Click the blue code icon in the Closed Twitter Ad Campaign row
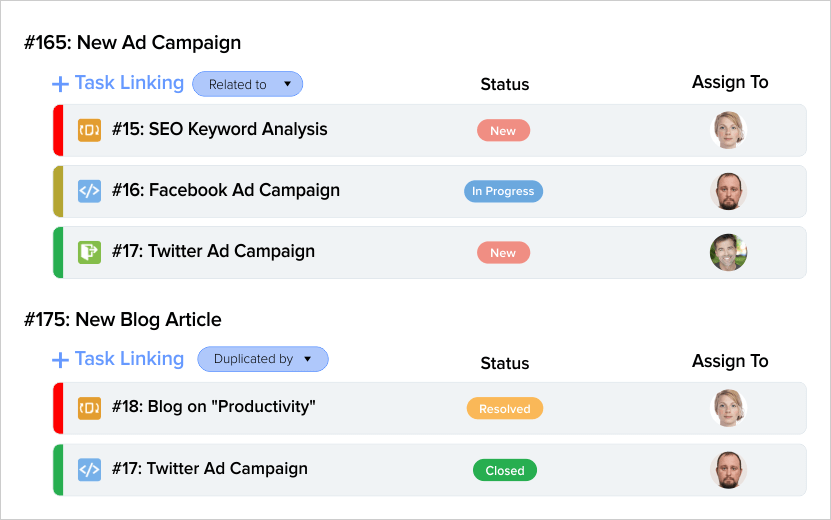This screenshot has height=520, width=831. (89, 469)
